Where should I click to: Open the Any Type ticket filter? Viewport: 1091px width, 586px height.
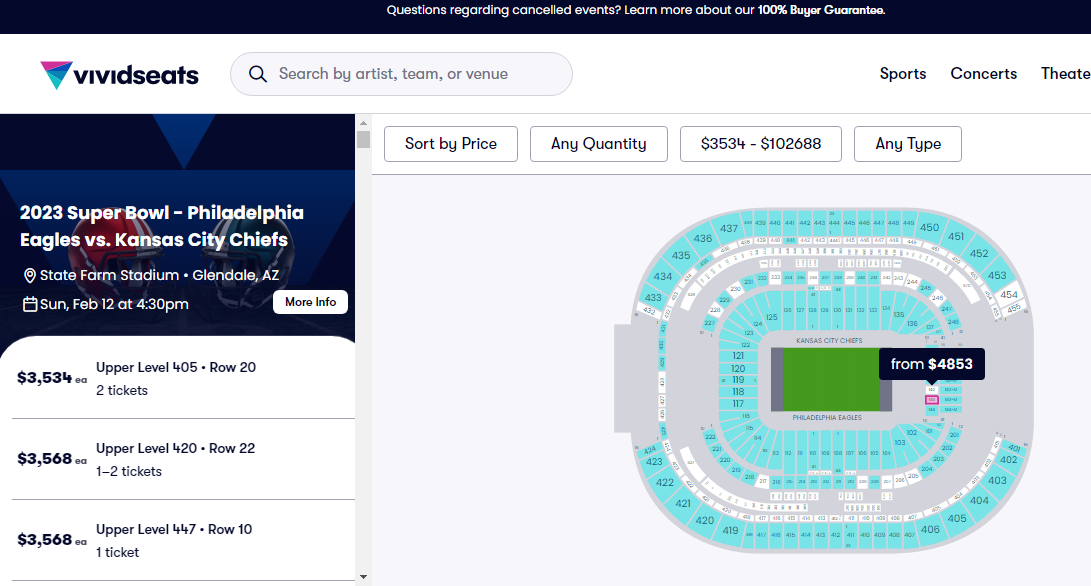click(x=907, y=144)
